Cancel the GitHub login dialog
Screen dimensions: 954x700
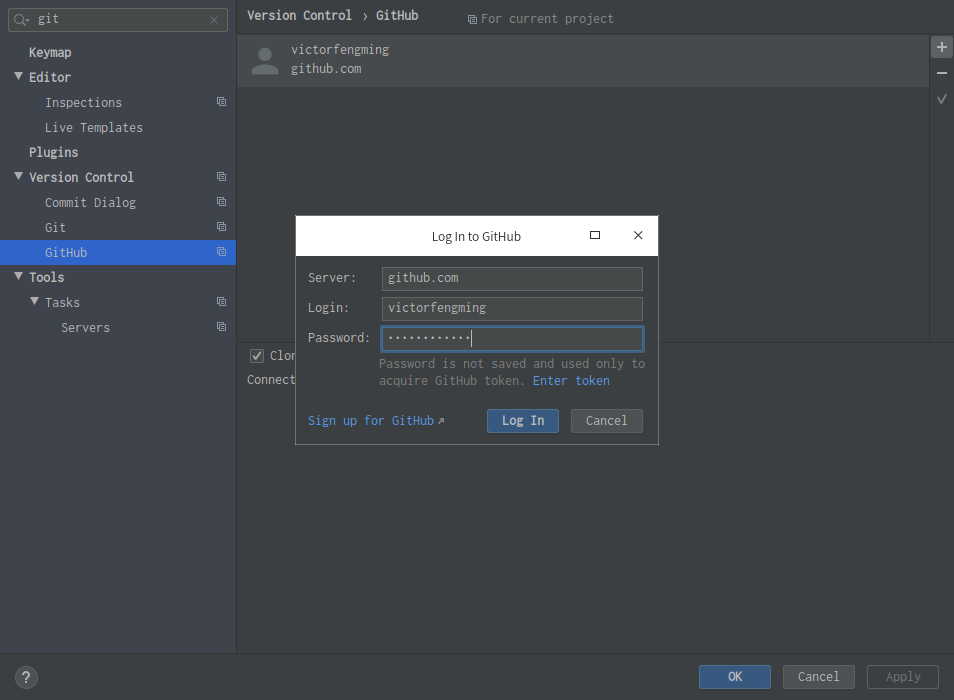(607, 421)
